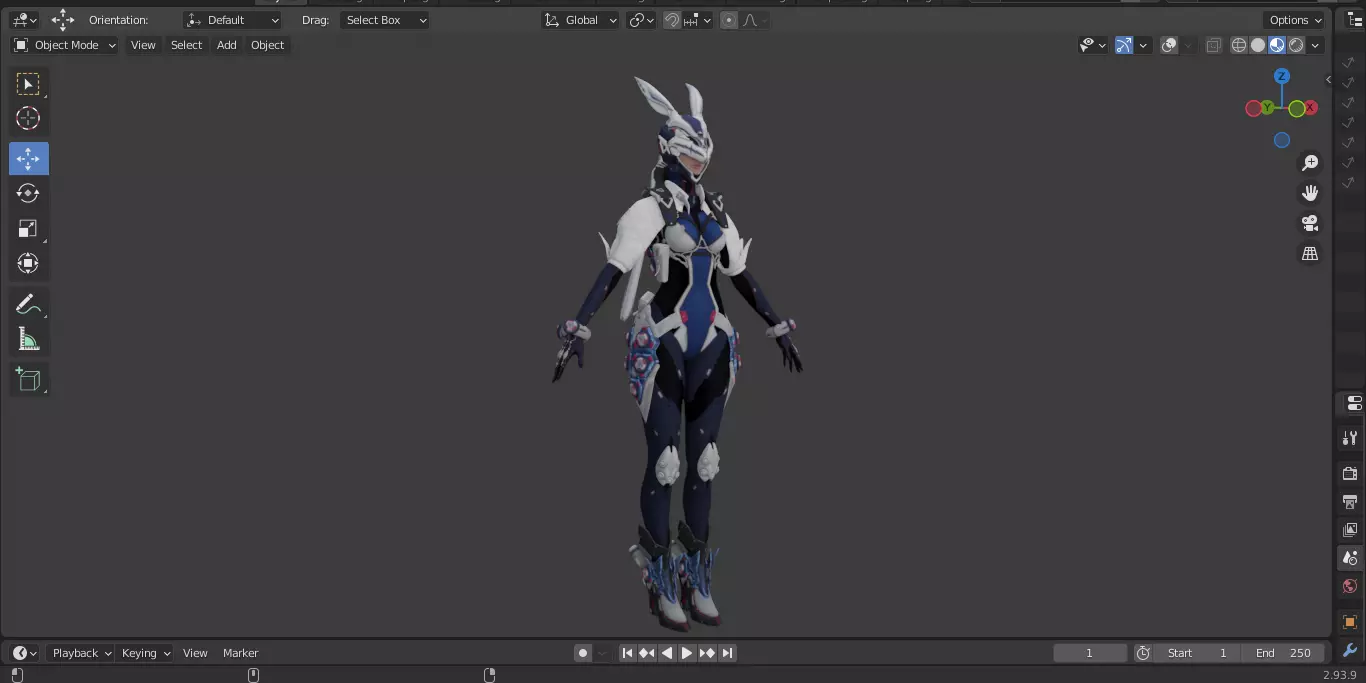Viewport: 1366px width, 683px height.
Task: Play the animation forward
Action: [x=687, y=653]
